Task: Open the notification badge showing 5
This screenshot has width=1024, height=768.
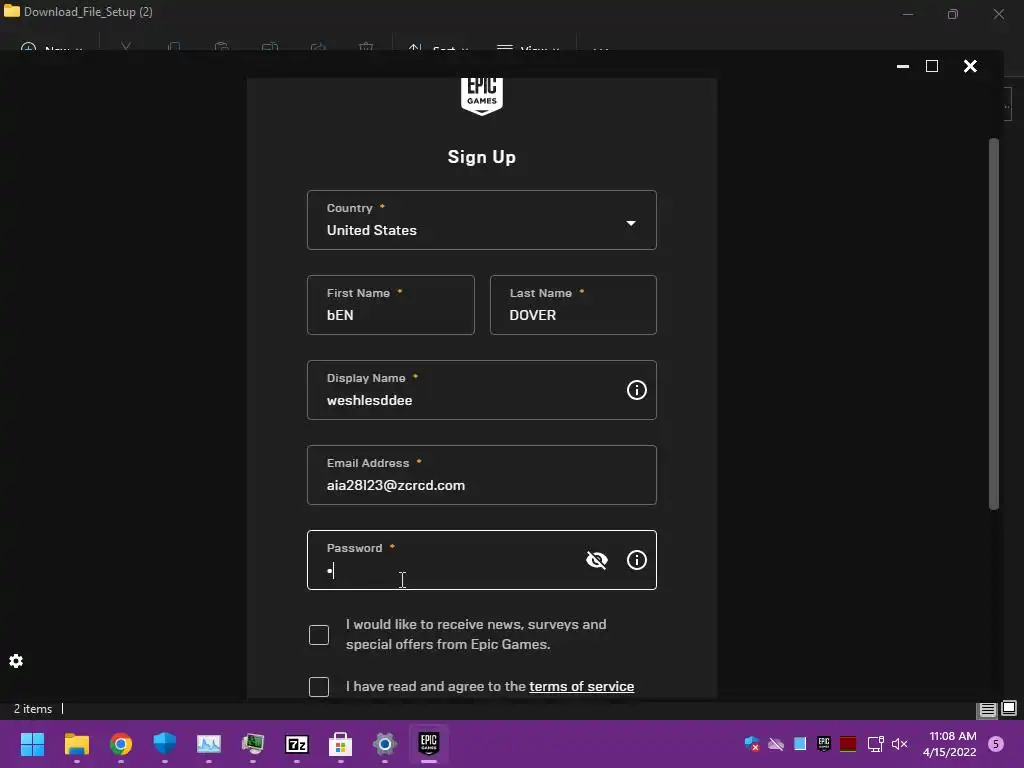Action: [996, 744]
